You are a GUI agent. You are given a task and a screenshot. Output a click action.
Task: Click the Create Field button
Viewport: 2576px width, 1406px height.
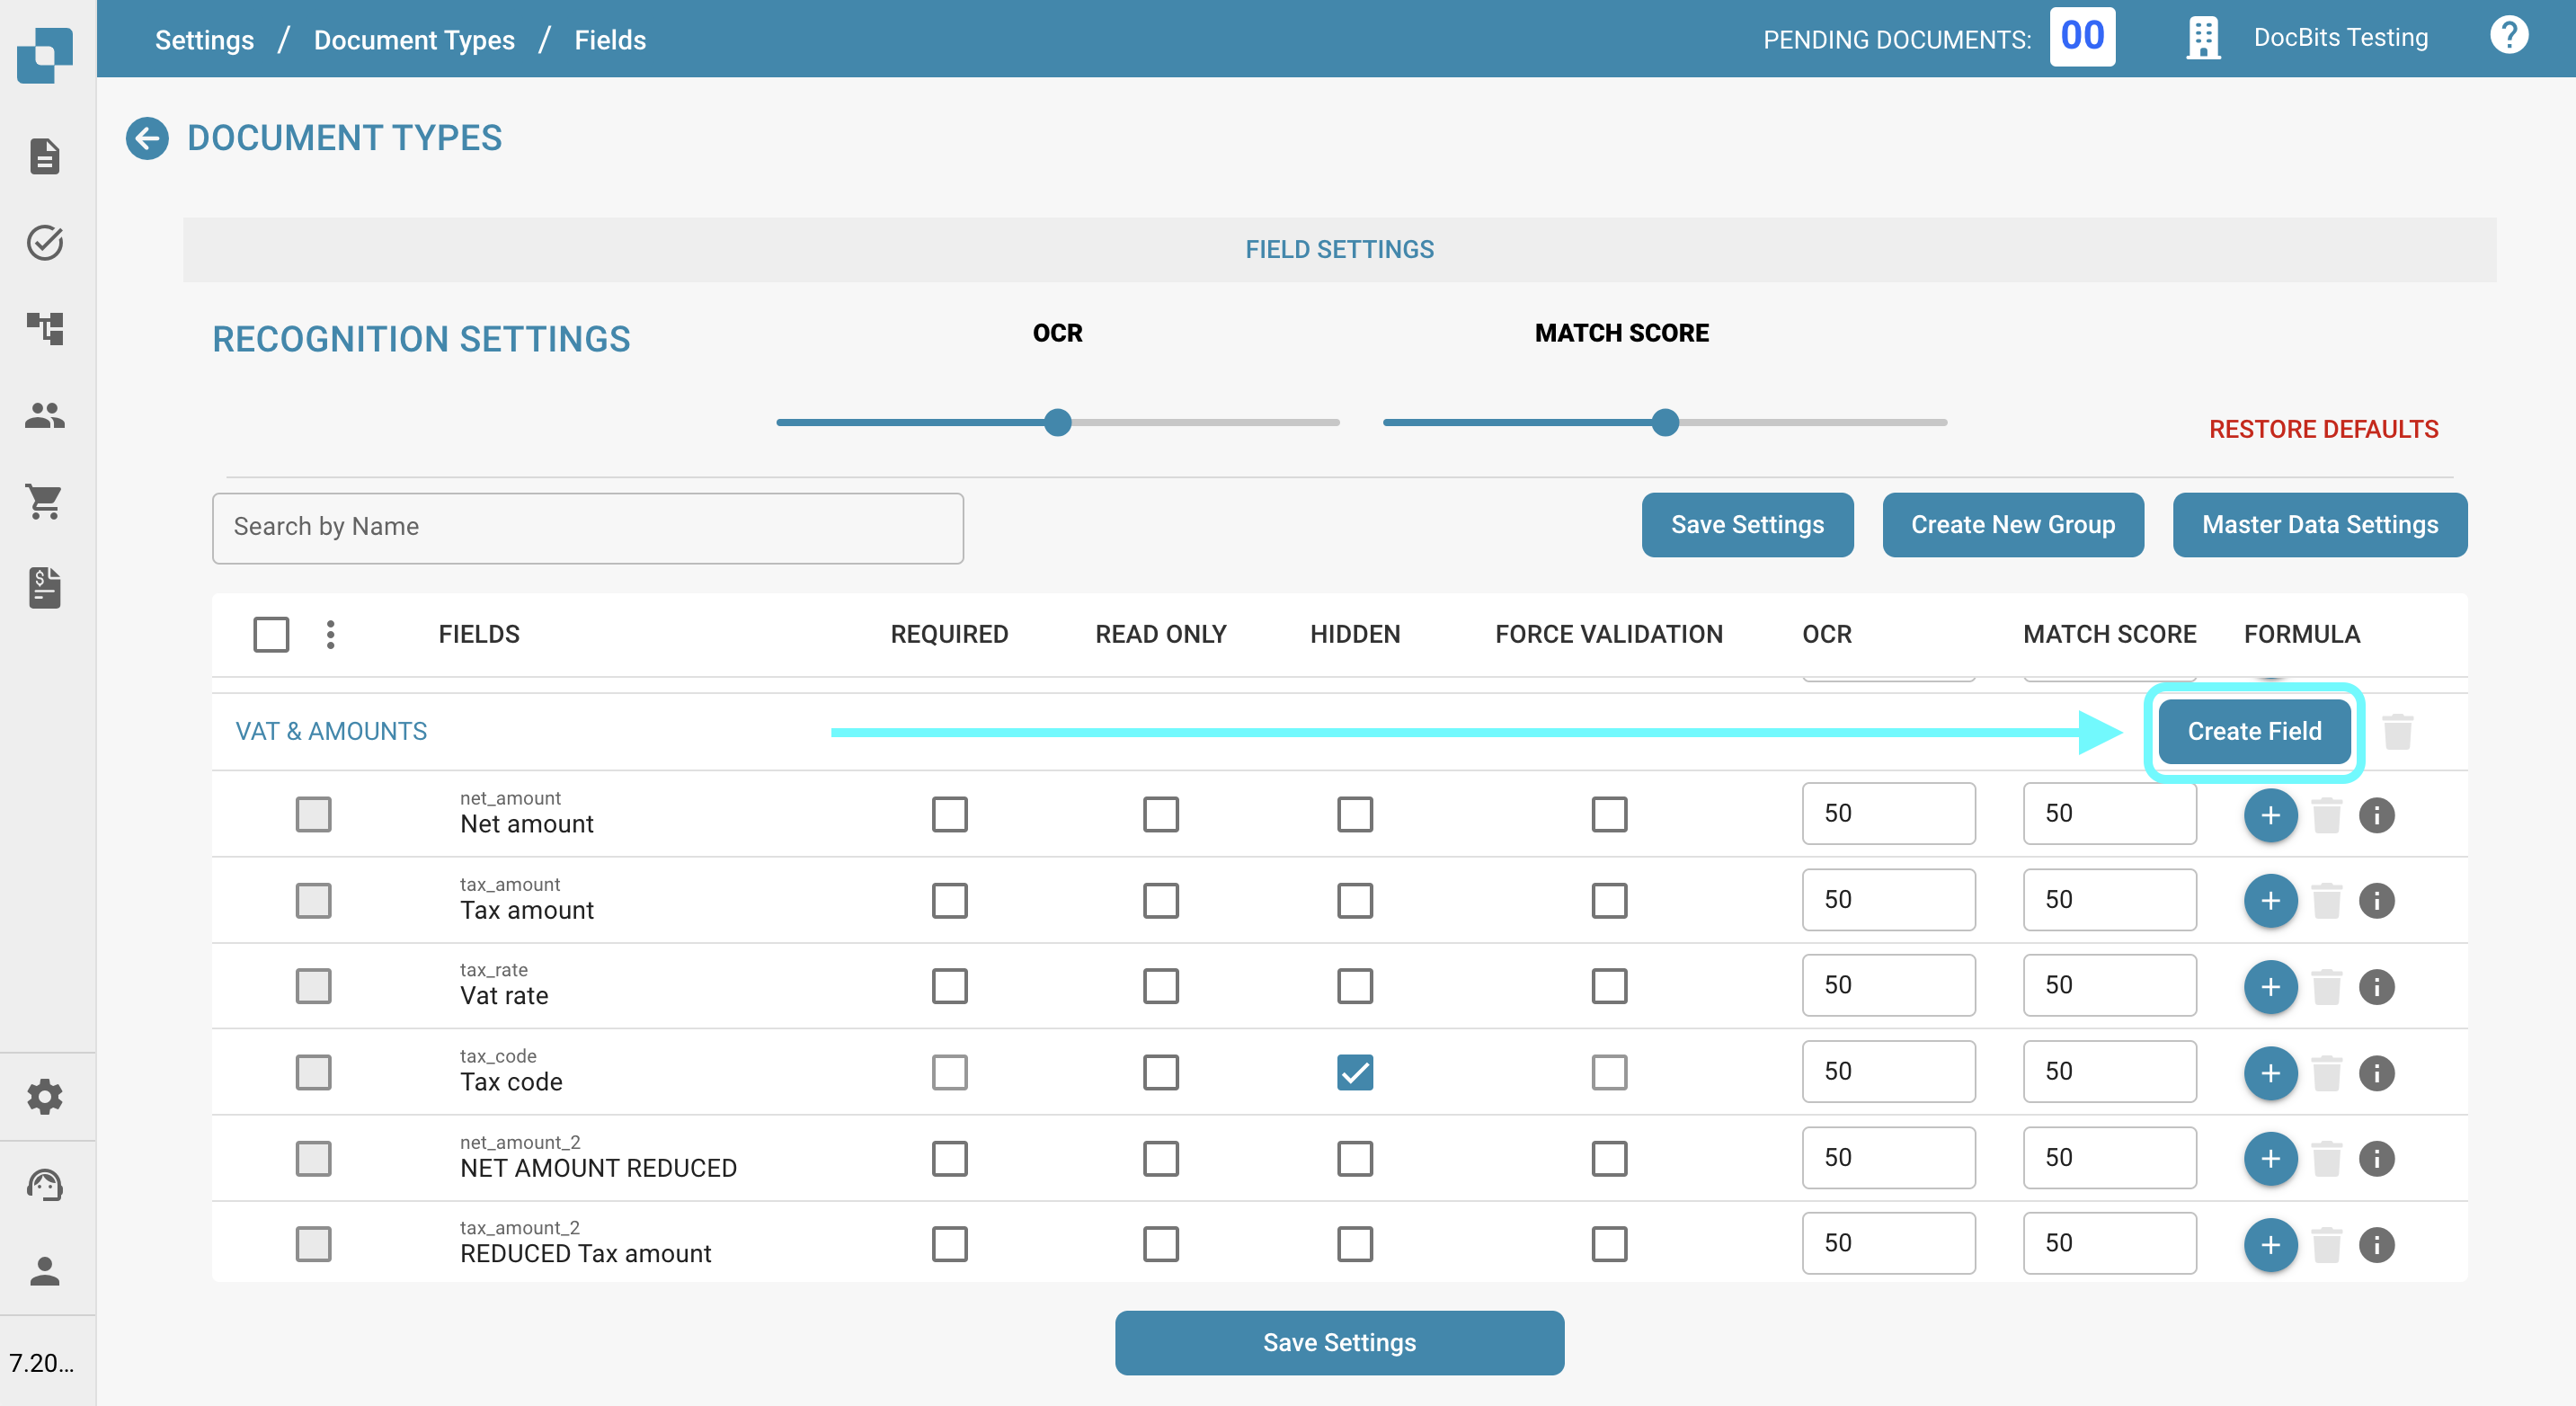click(x=2254, y=732)
